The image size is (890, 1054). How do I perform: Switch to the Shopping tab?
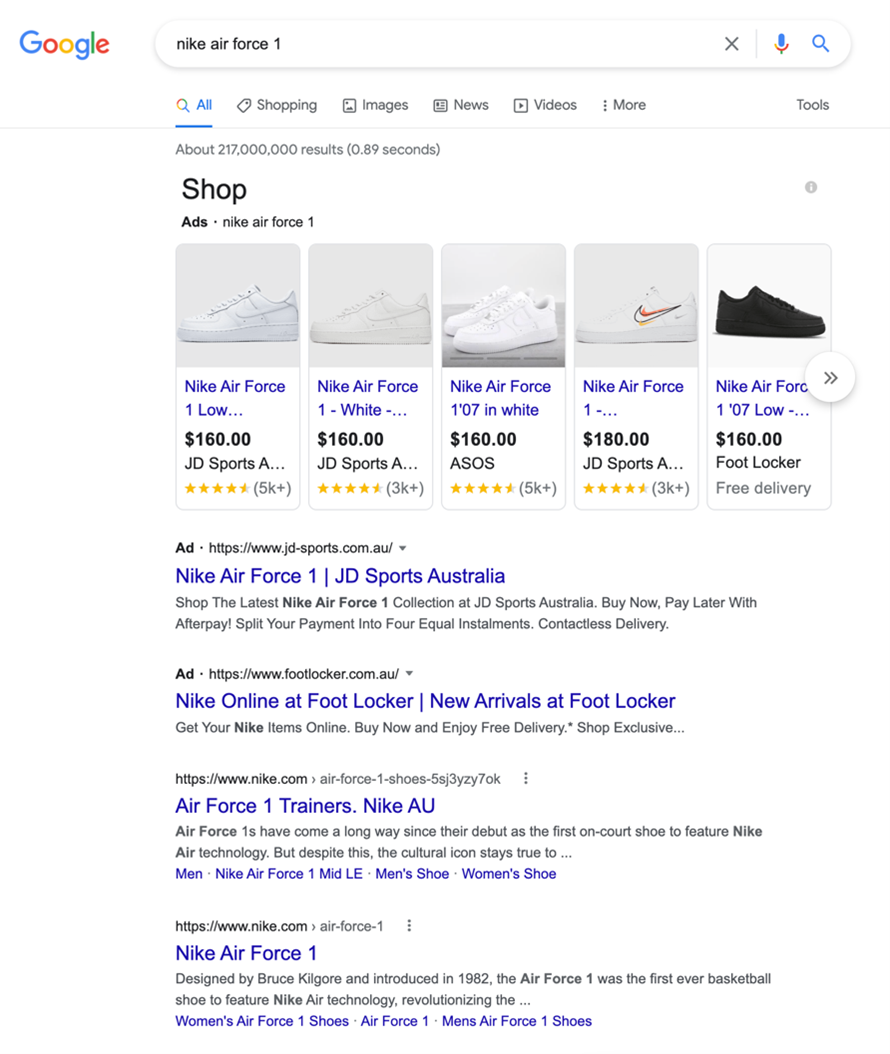(x=277, y=105)
